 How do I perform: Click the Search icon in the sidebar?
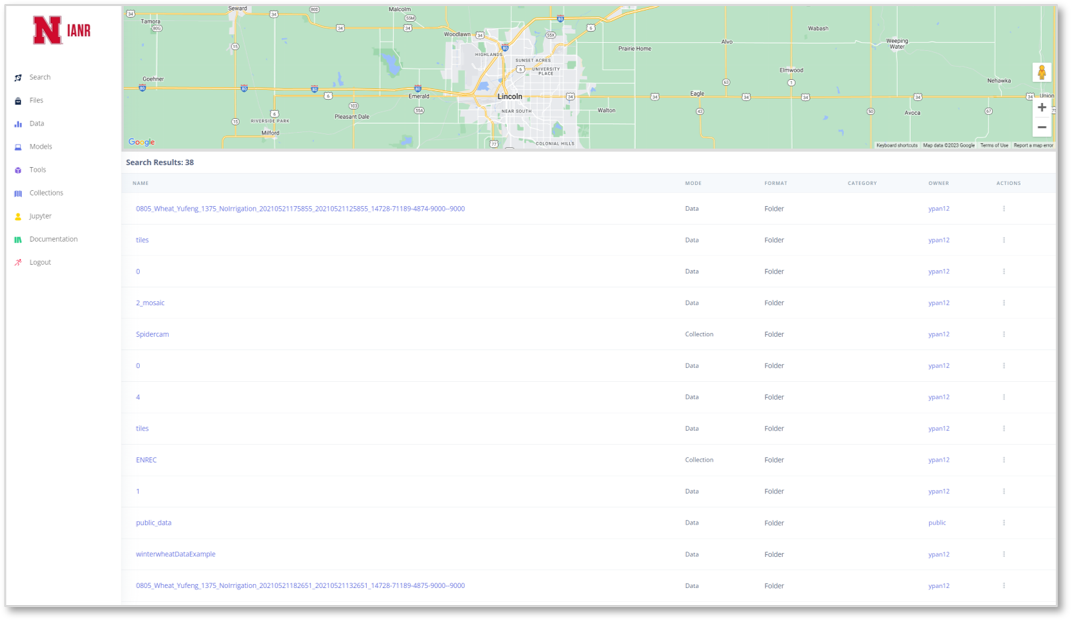18,78
